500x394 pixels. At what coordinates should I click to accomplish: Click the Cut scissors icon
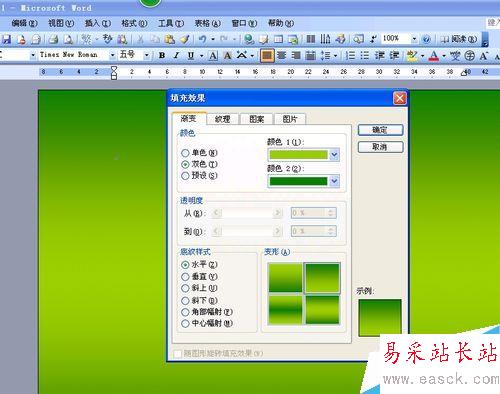pos(140,39)
